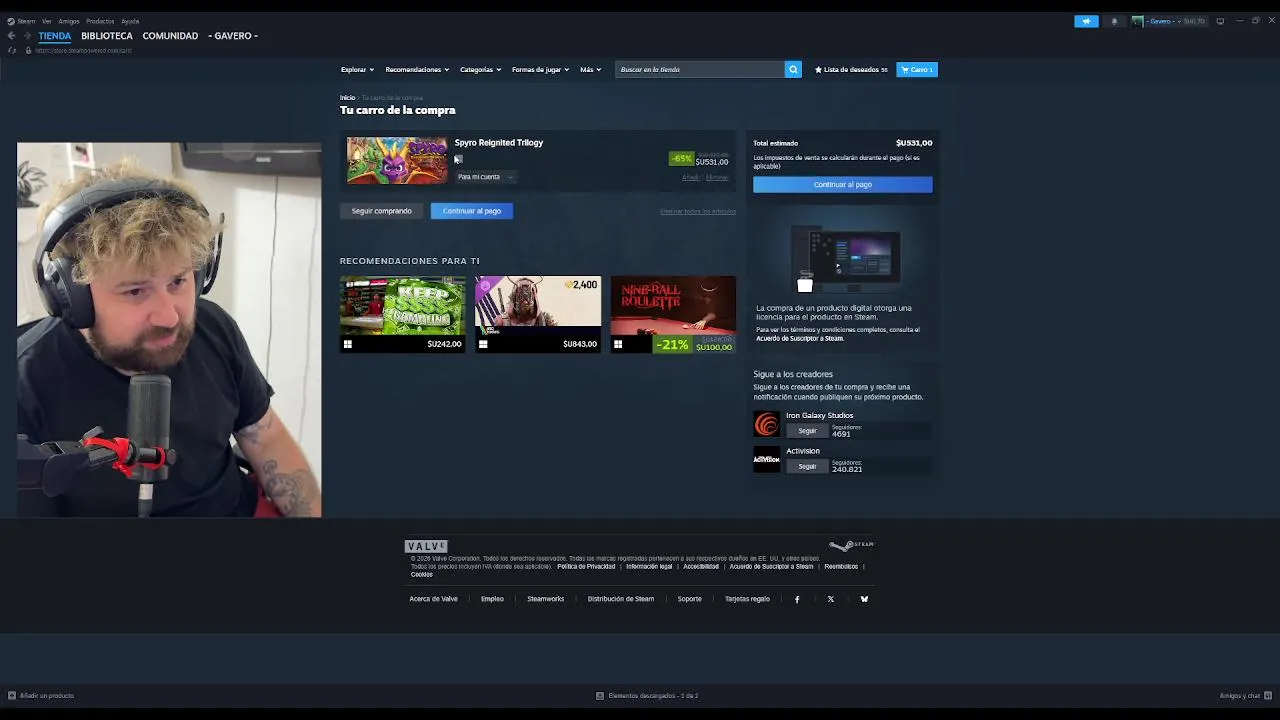1280x720 pixels.
Task: Switch to Big Picture mode icon
Action: click(x=1220, y=21)
